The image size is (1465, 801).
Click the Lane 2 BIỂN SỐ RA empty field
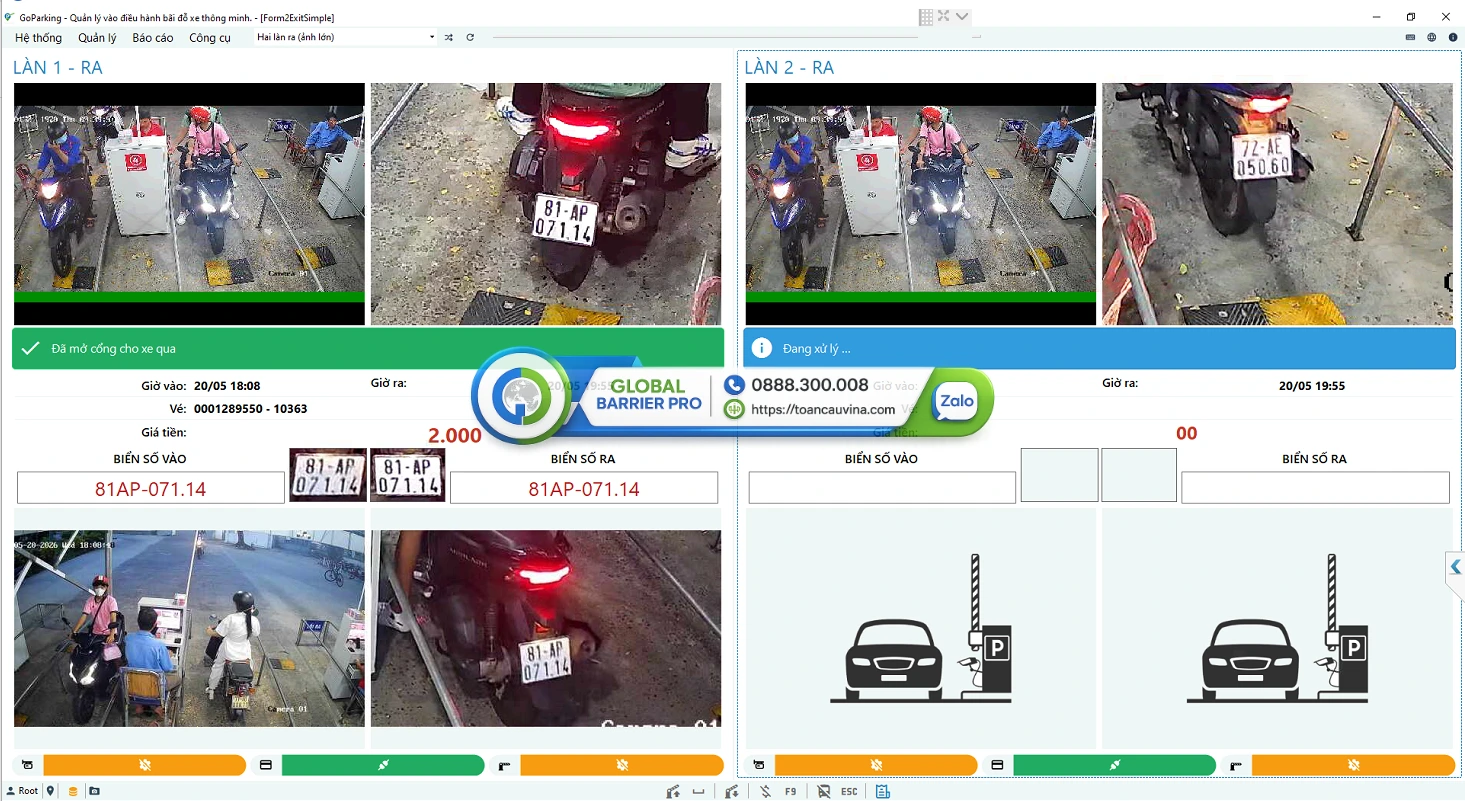1315,488
